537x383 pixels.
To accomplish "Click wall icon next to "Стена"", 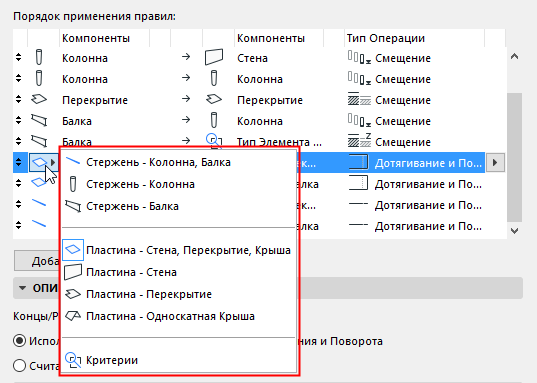I will 214,57.
